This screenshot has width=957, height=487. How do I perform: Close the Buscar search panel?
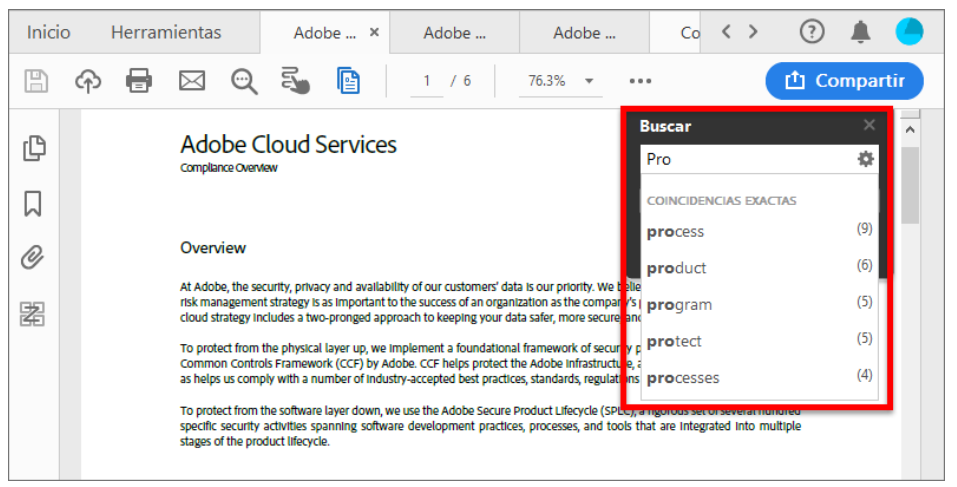869,125
